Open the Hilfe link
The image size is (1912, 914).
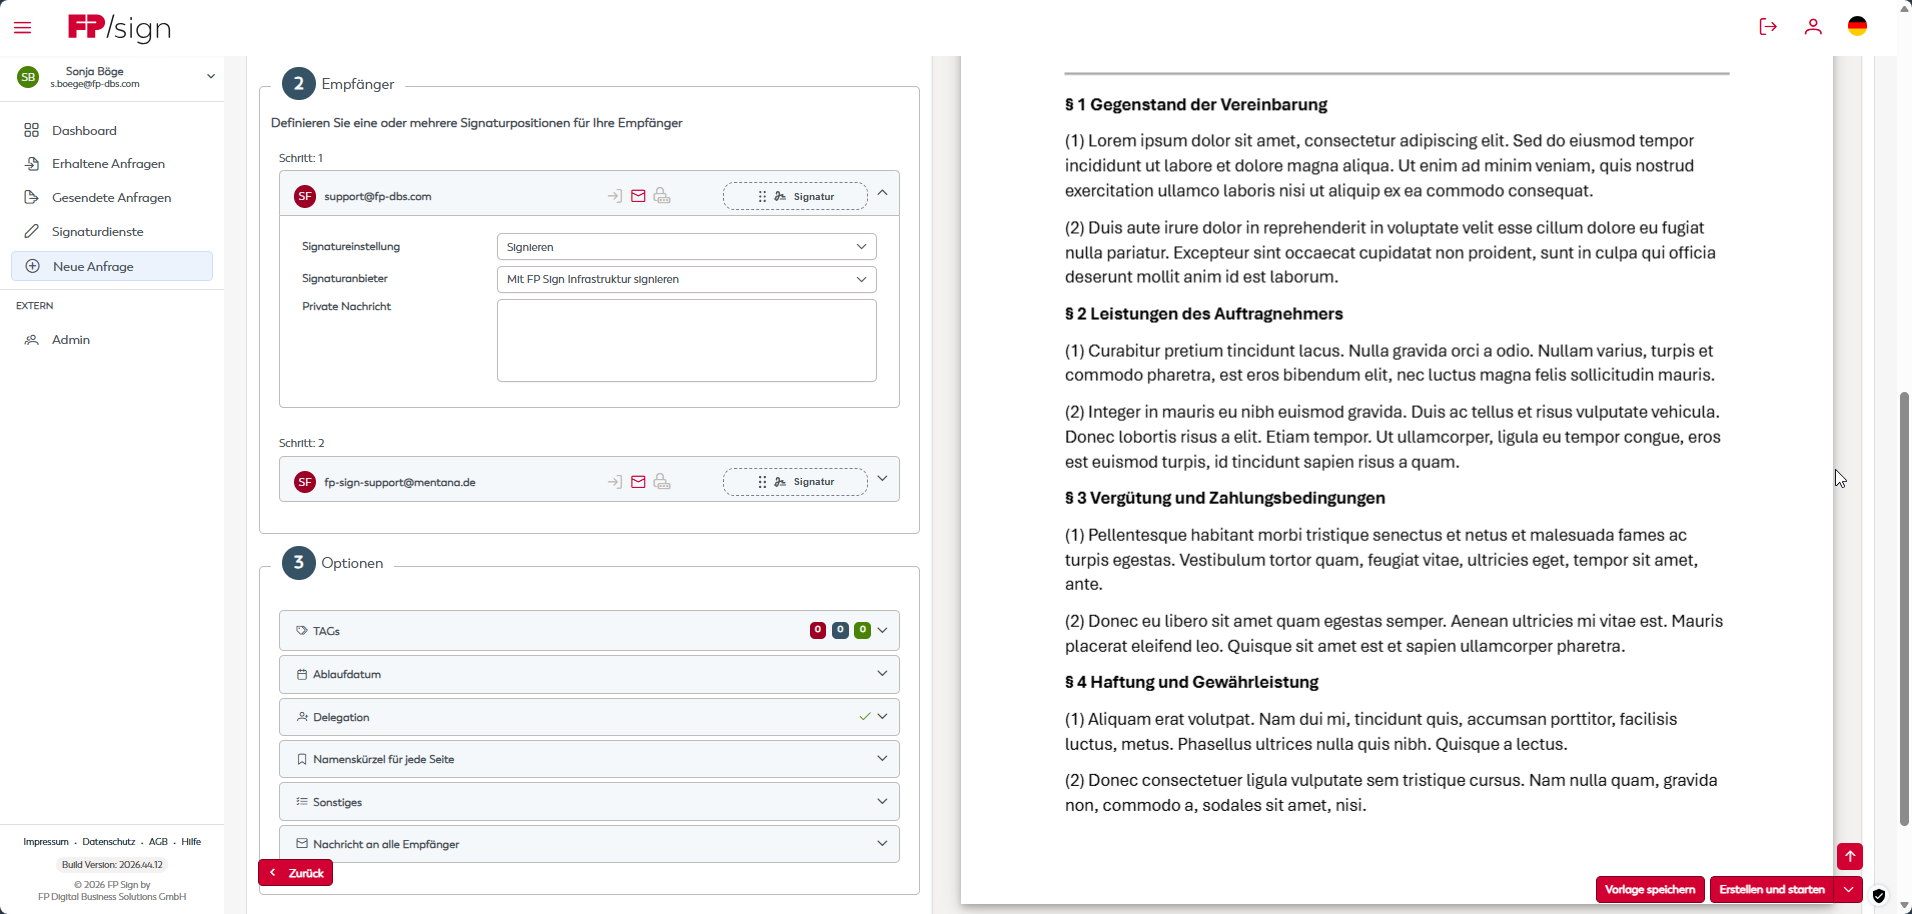(191, 842)
